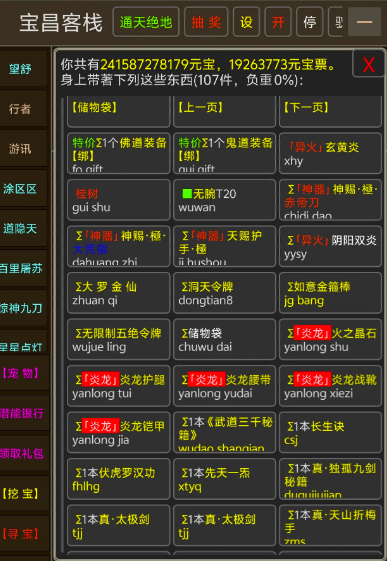Select the 洞天令牌 dongtian8 item

tap(224, 293)
